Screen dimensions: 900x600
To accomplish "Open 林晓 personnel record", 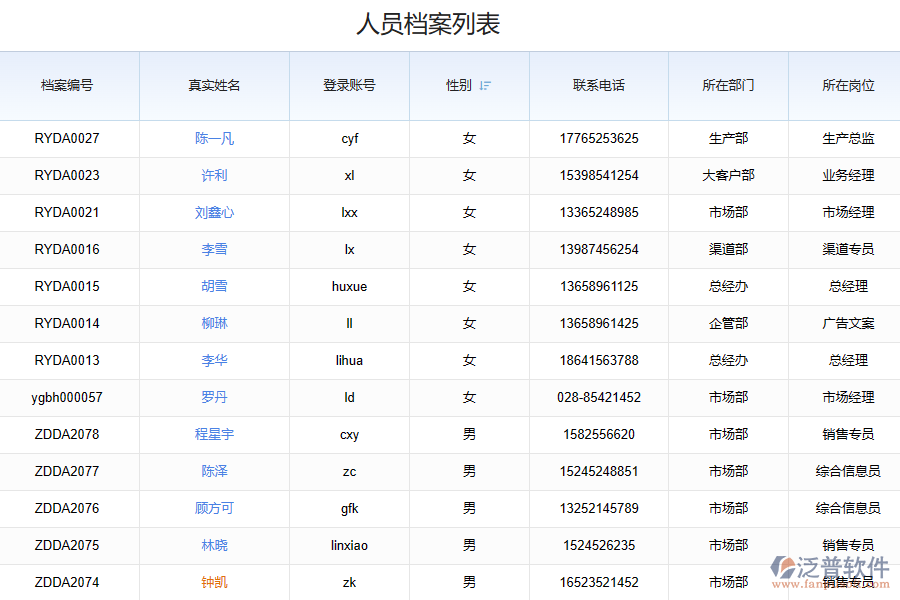I will click(x=214, y=546).
